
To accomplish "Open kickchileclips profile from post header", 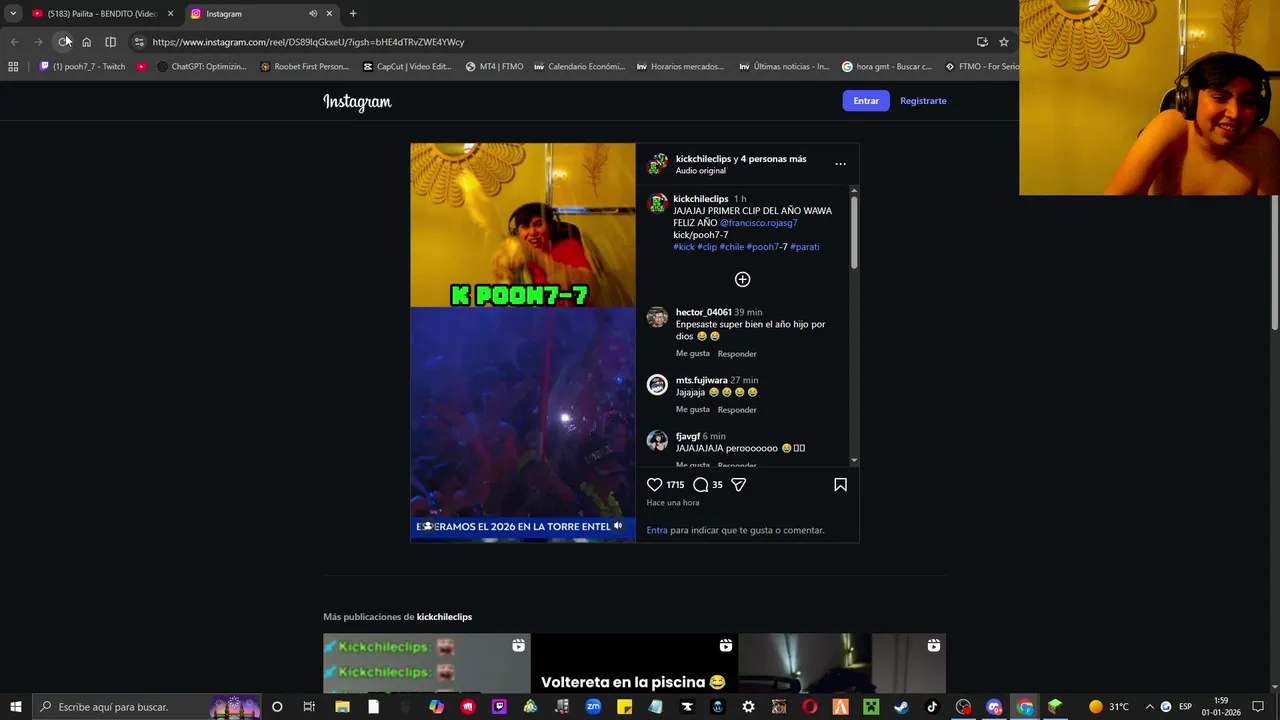I will coord(703,159).
